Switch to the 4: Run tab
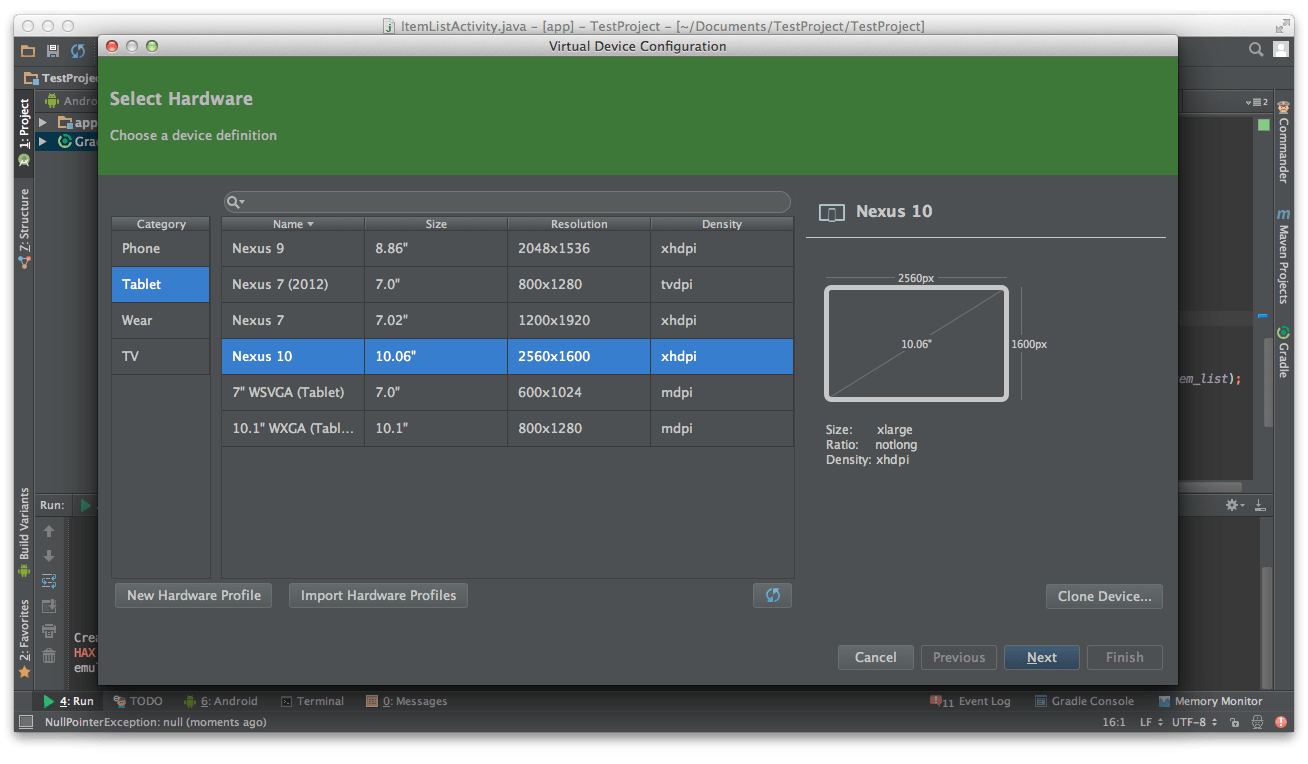1308x764 pixels. 69,701
